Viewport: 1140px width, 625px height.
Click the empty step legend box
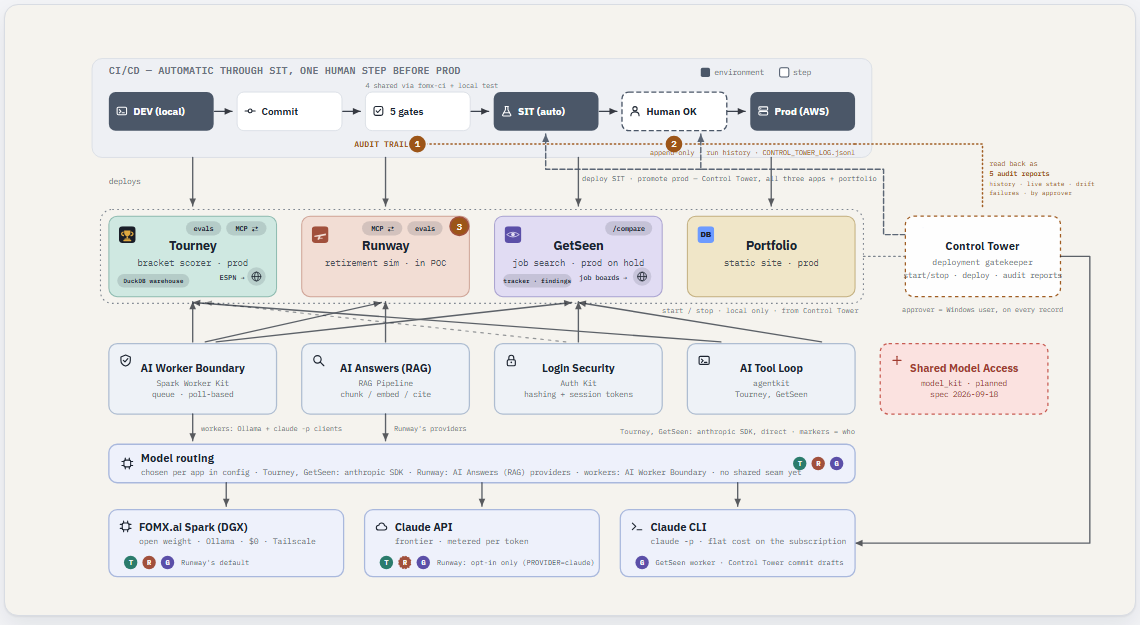click(784, 72)
